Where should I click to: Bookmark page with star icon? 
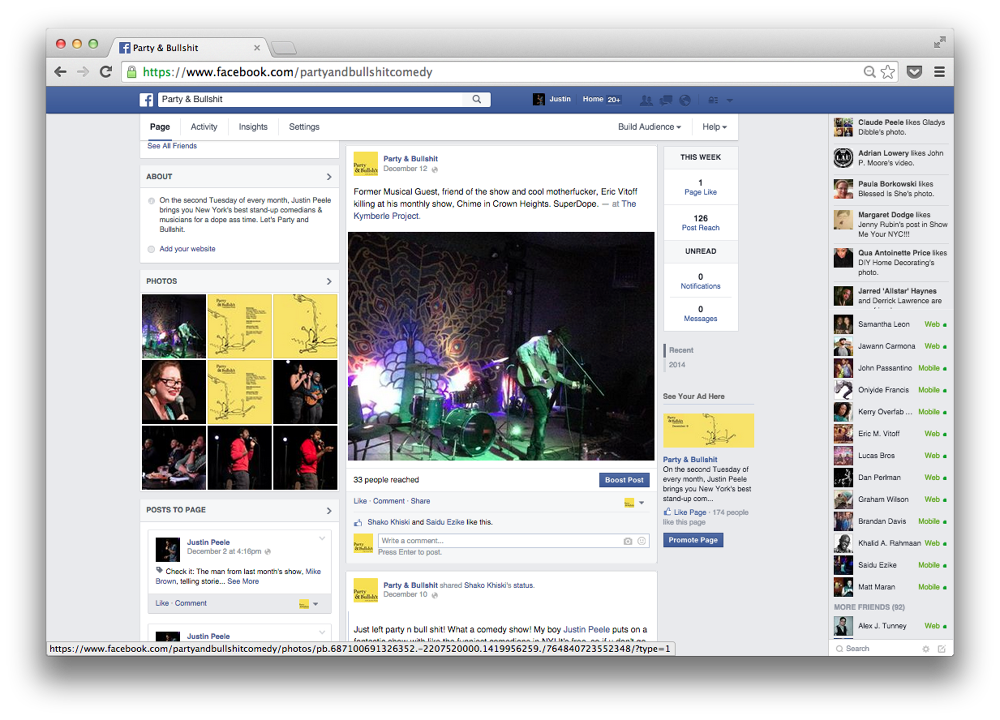888,72
